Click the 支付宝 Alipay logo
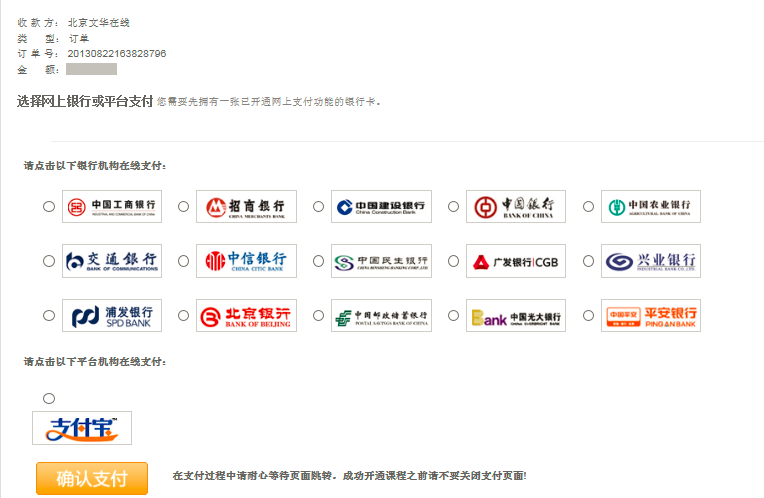The width and height of the screenshot is (764, 498). coord(82,428)
